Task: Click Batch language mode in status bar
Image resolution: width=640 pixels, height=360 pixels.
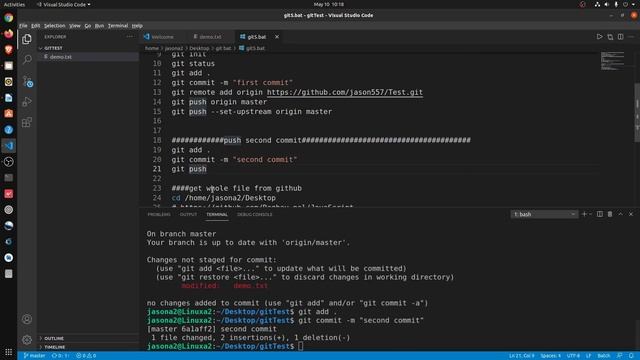Action: 604,356
